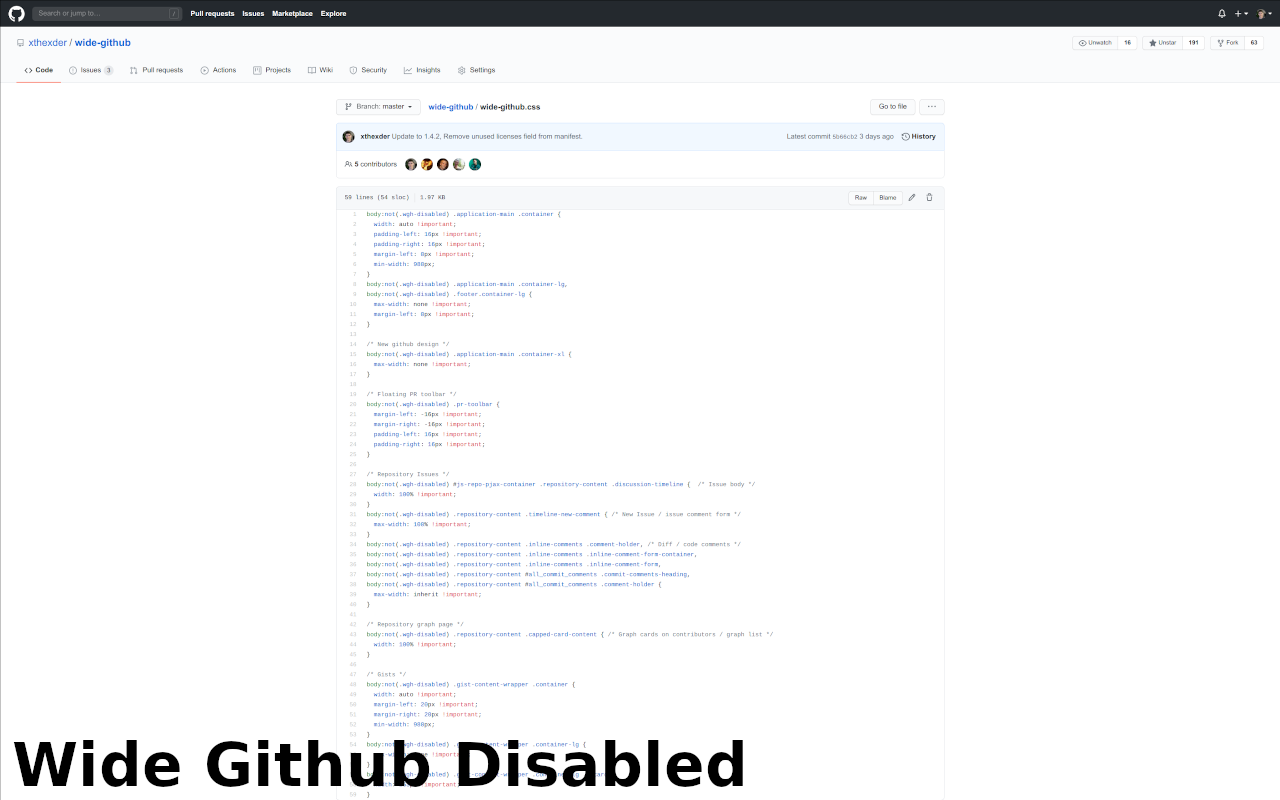Click the Search or jump to field
The height and width of the screenshot is (800, 1280).
pos(106,13)
